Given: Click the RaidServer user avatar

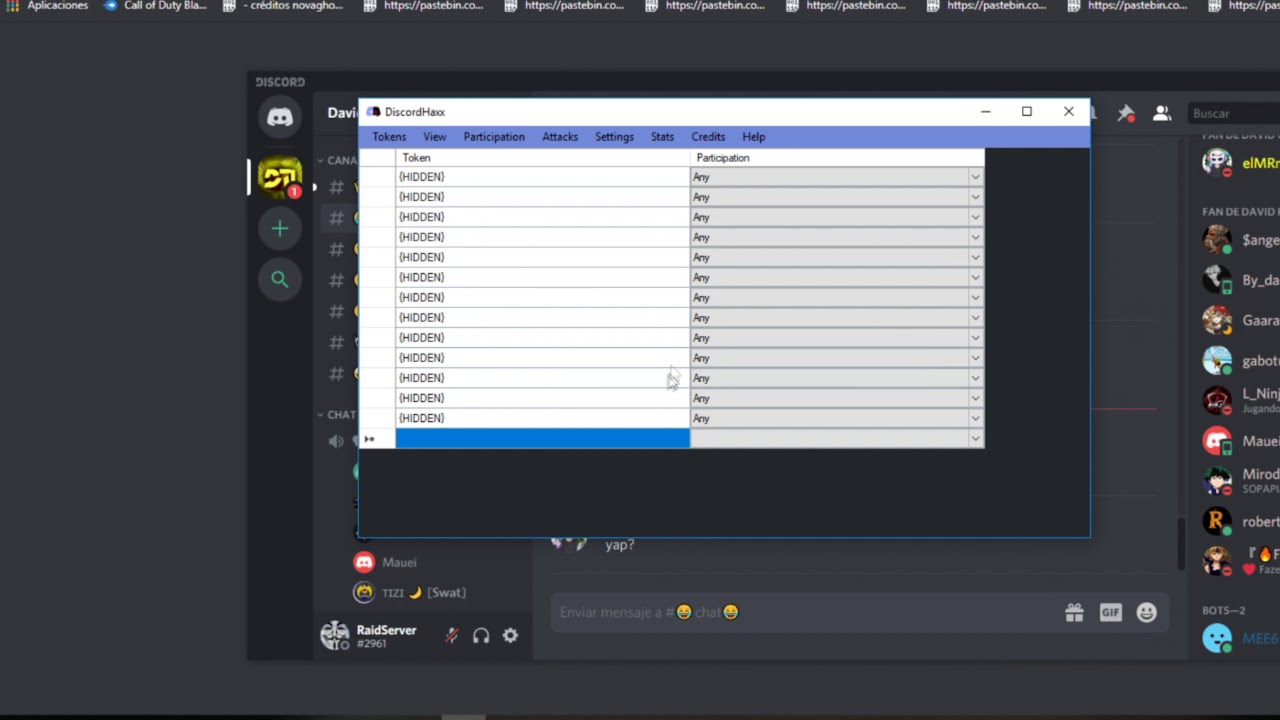Looking at the screenshot, I should 334,636.
